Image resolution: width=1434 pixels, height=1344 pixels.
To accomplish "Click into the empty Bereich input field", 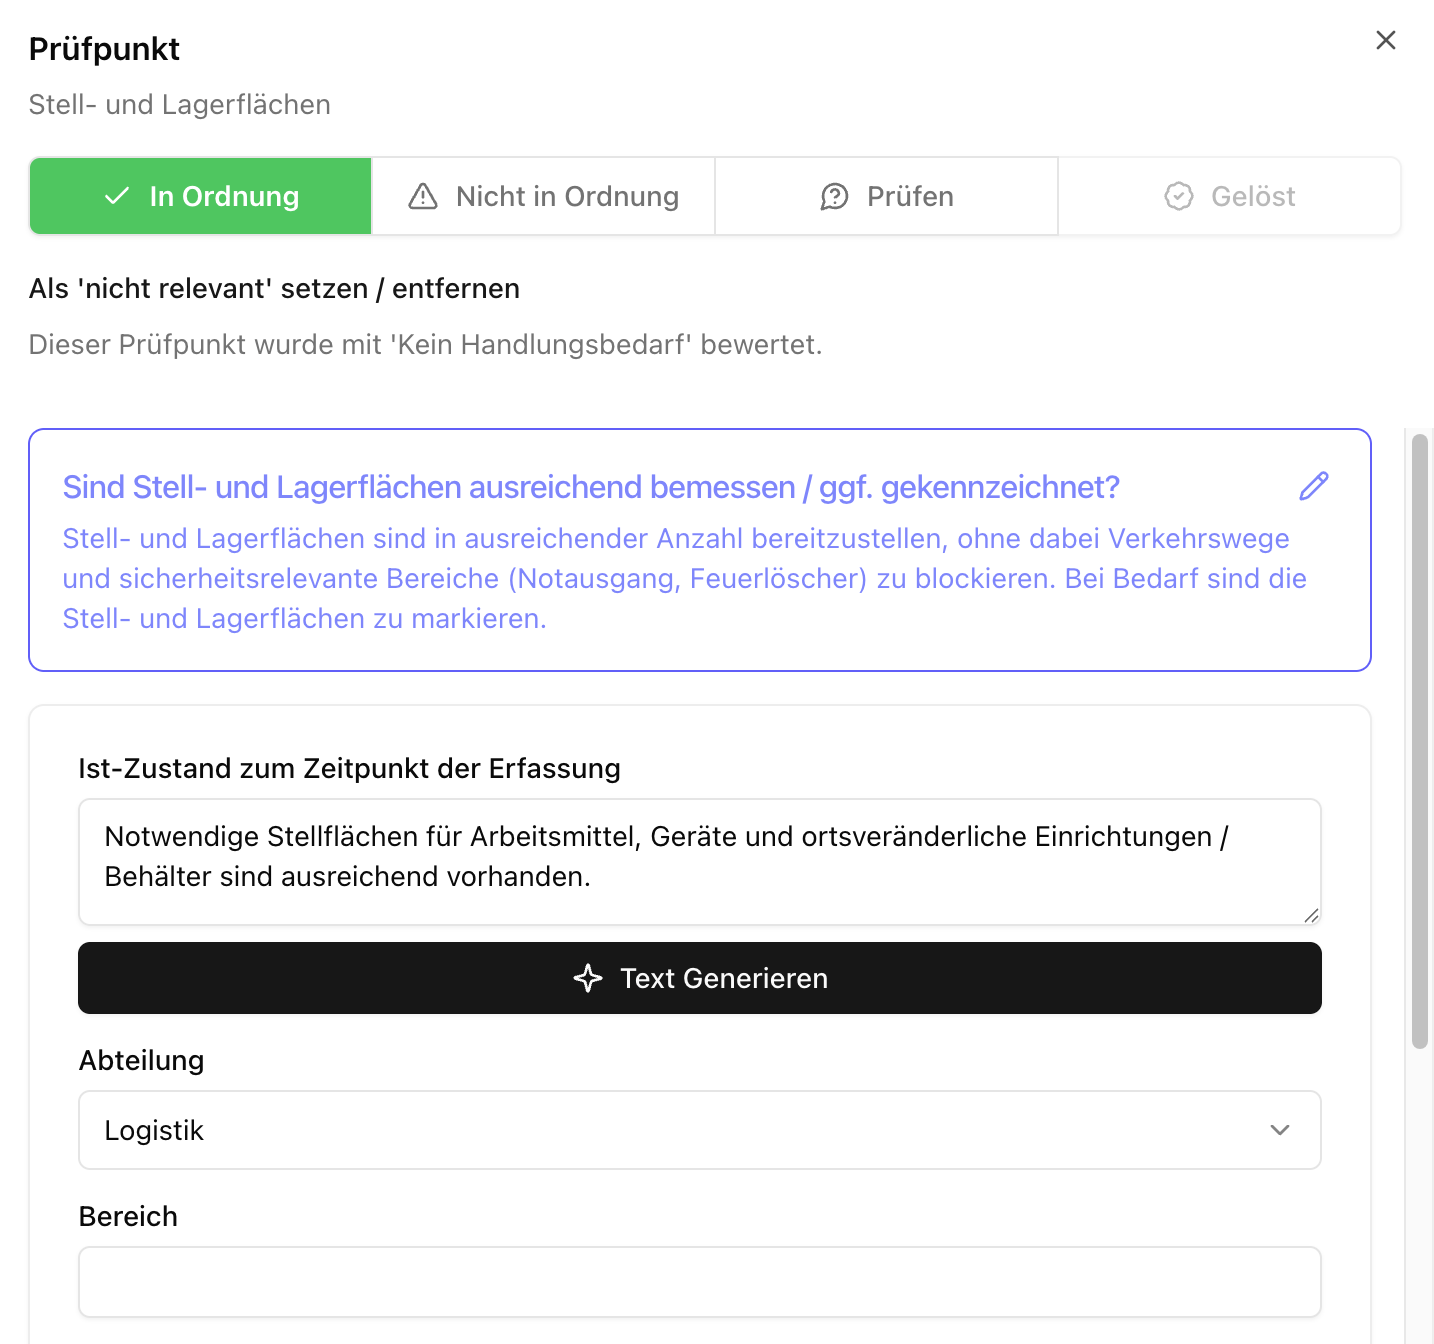I will 699,1282.
